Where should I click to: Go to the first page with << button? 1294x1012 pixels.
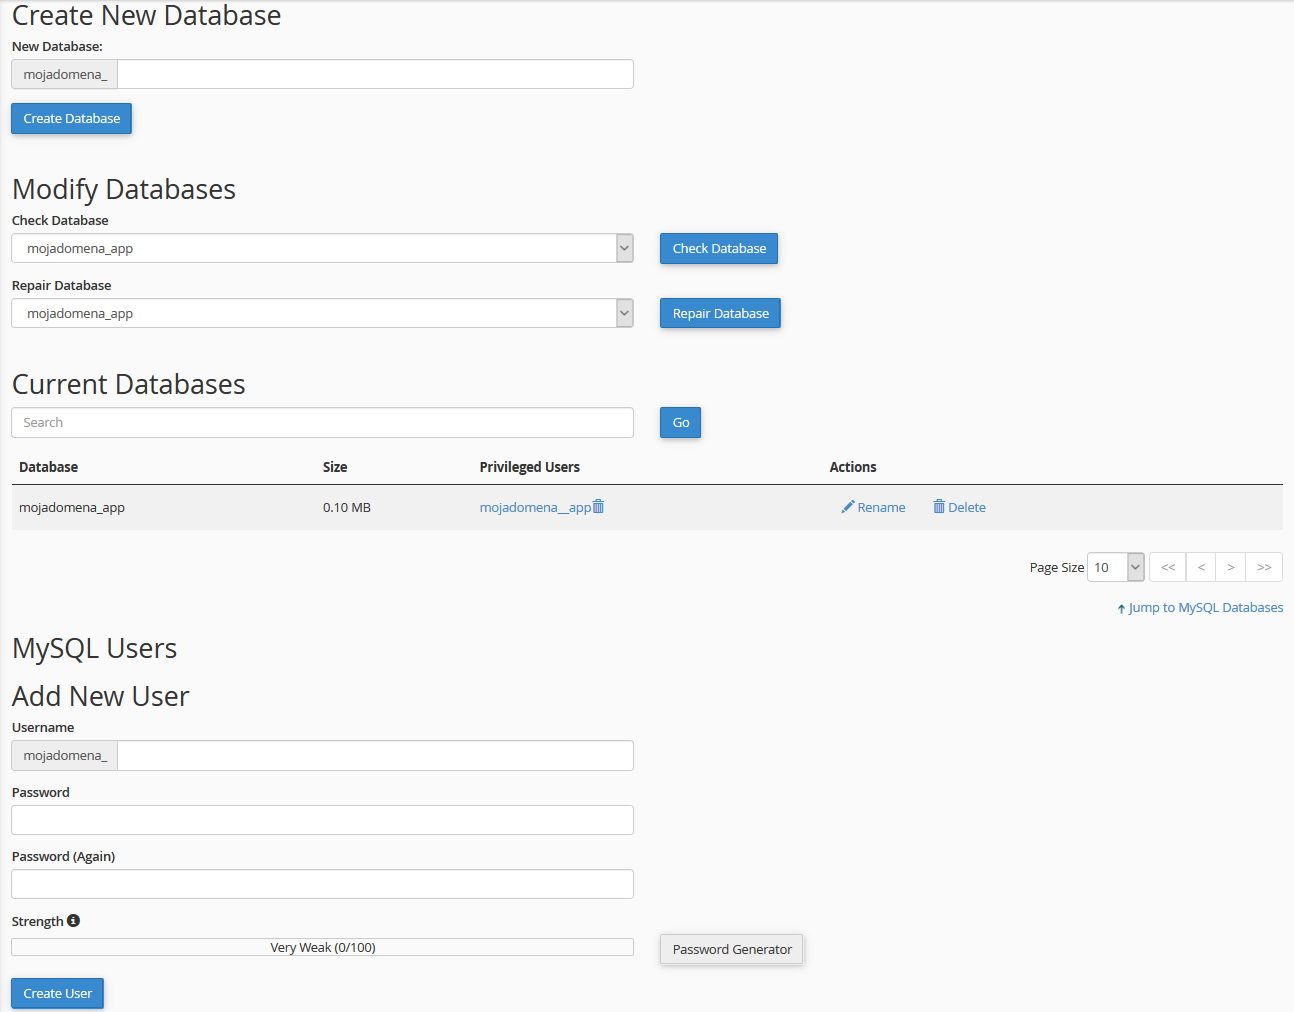1167,567
